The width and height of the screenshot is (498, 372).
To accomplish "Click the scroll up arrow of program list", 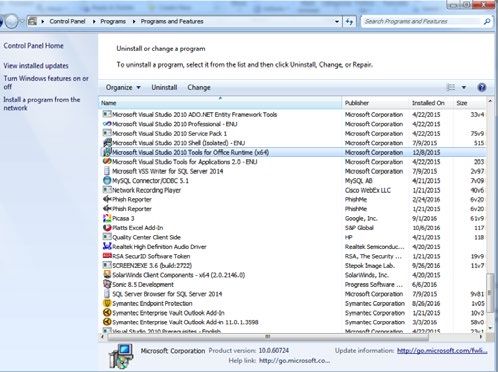I will [490, 101].
